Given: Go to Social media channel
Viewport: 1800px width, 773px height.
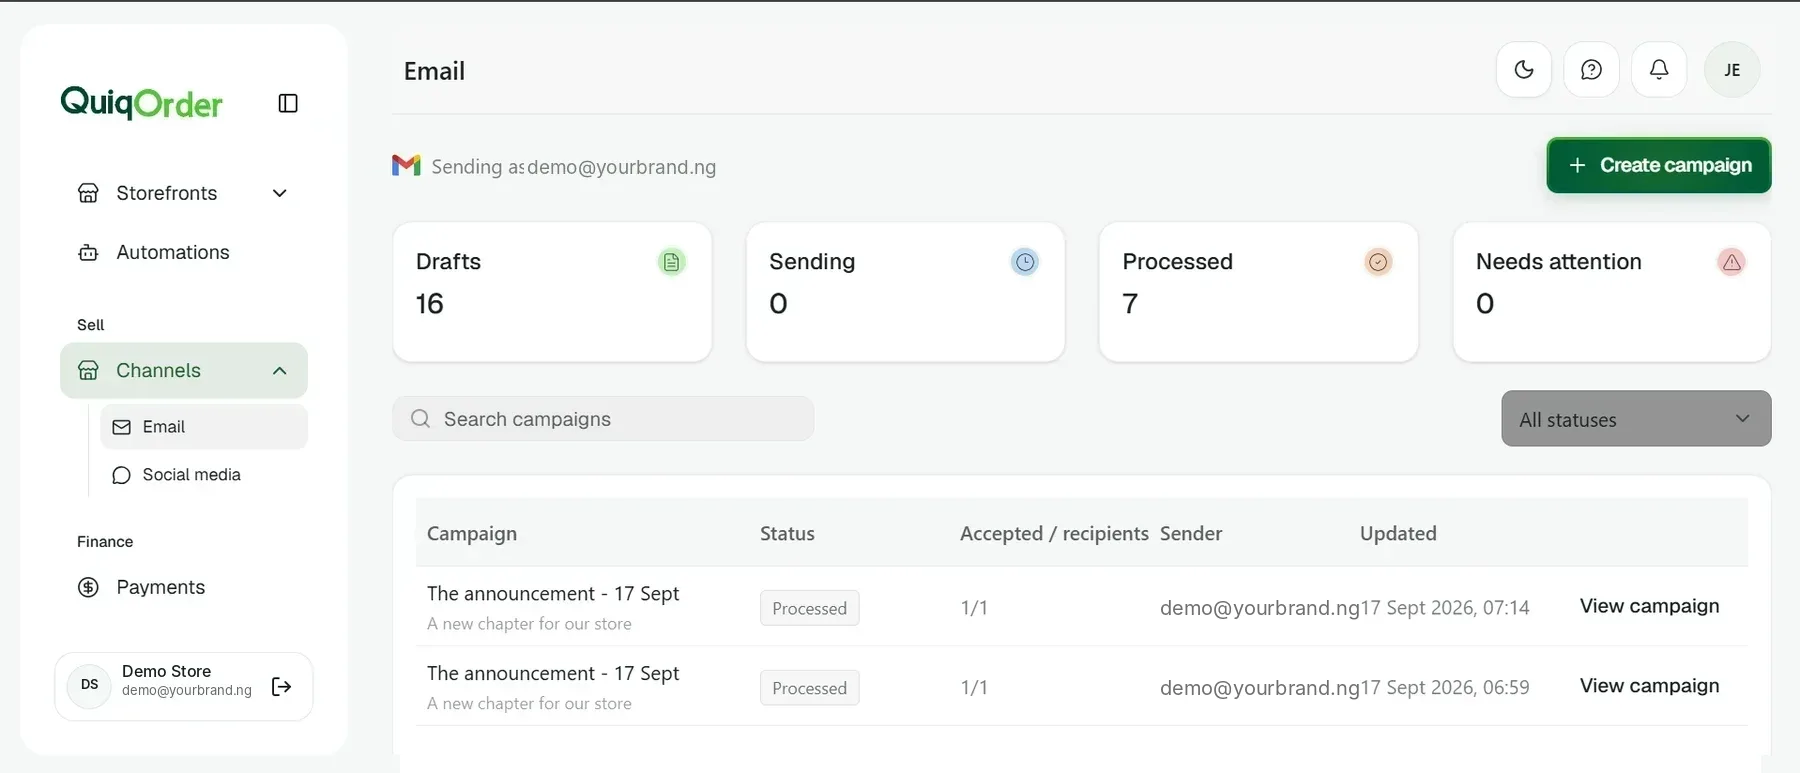Looking at the screenshot, I should 204,475.
